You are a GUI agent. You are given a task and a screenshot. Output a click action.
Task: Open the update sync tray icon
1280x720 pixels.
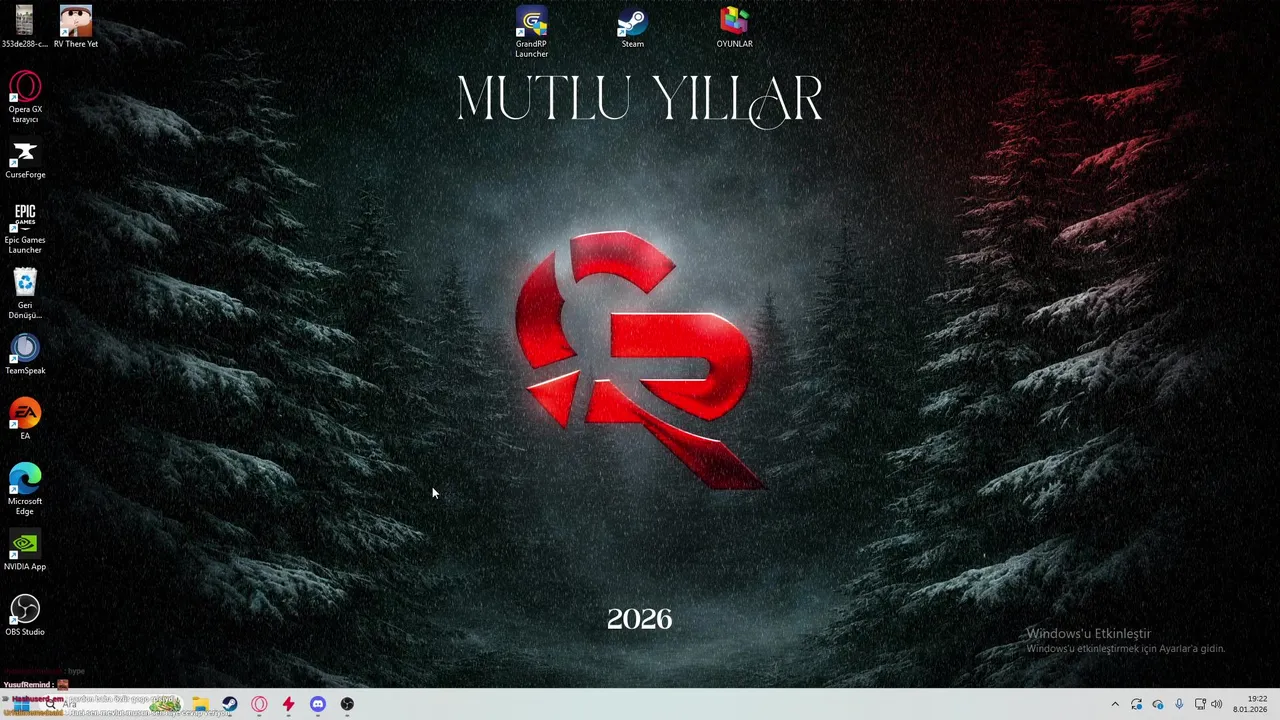point(1137,704)
